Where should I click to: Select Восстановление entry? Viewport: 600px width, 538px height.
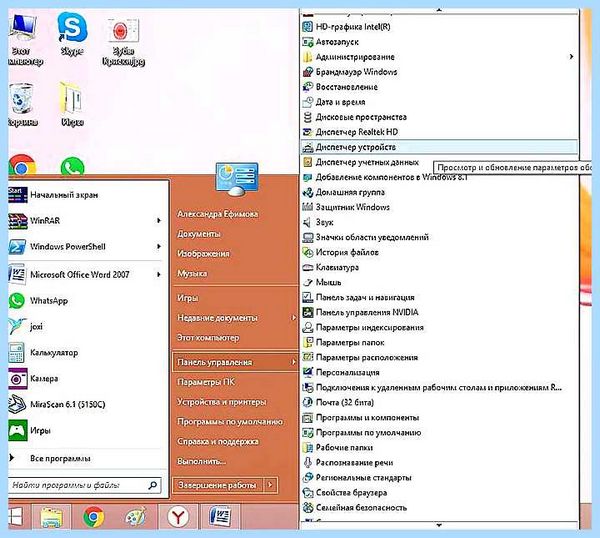point(347,87)
